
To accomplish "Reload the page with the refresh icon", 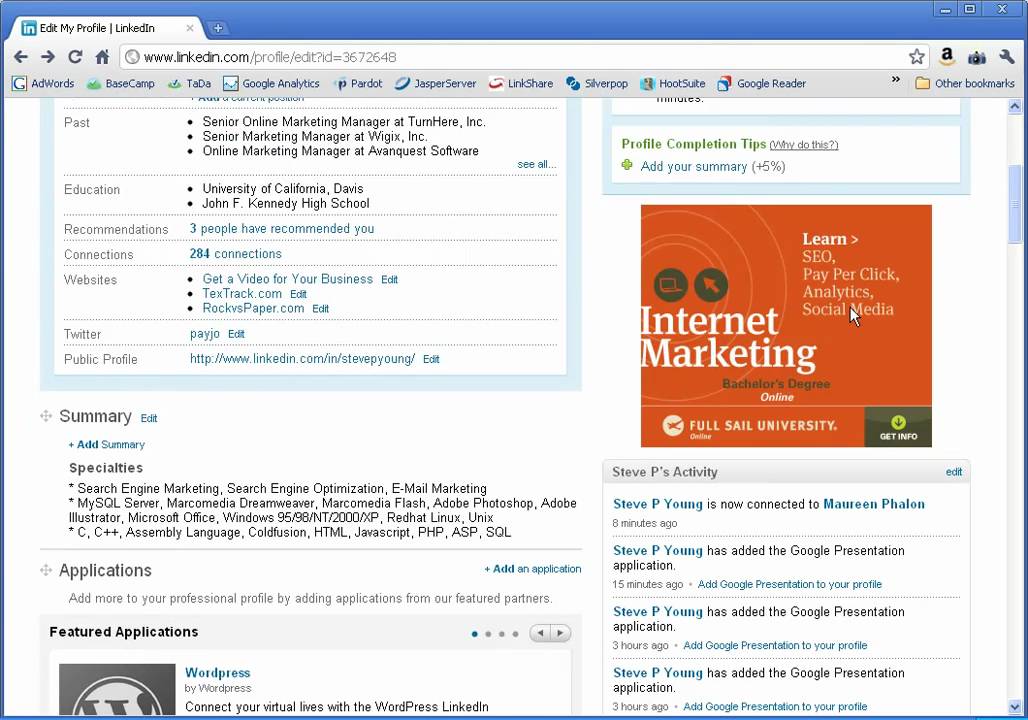I will [x=75, y=57].
